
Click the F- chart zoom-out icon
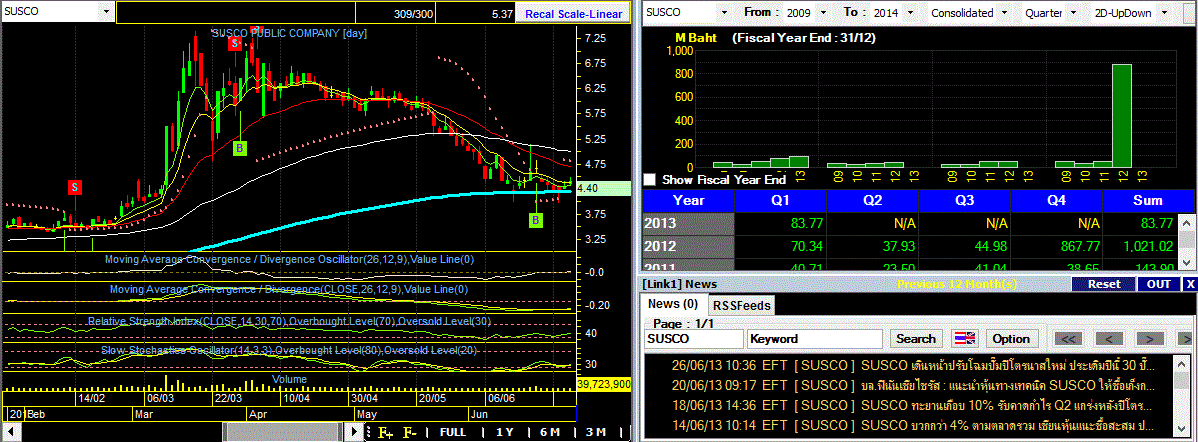[x=410, y=432]
